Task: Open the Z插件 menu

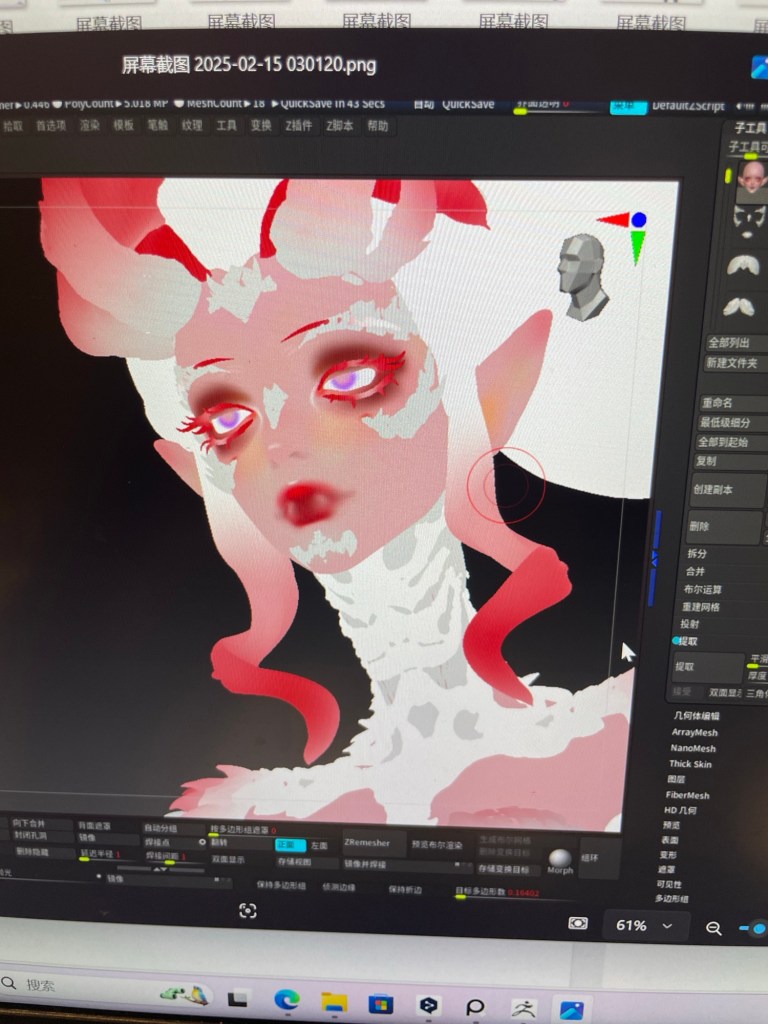Action: pyautogui.click(x=298, y=125)
